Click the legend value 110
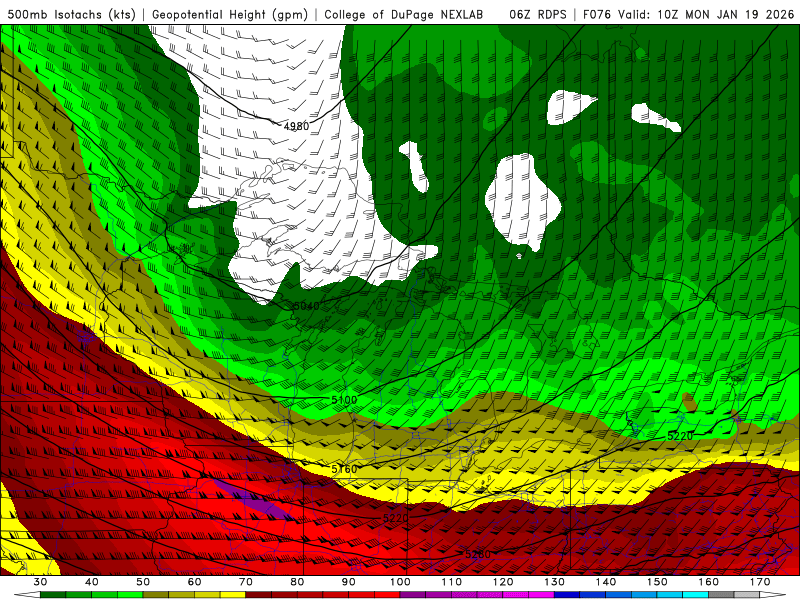Viewport: 800px width, 600px height. point(452,582)
